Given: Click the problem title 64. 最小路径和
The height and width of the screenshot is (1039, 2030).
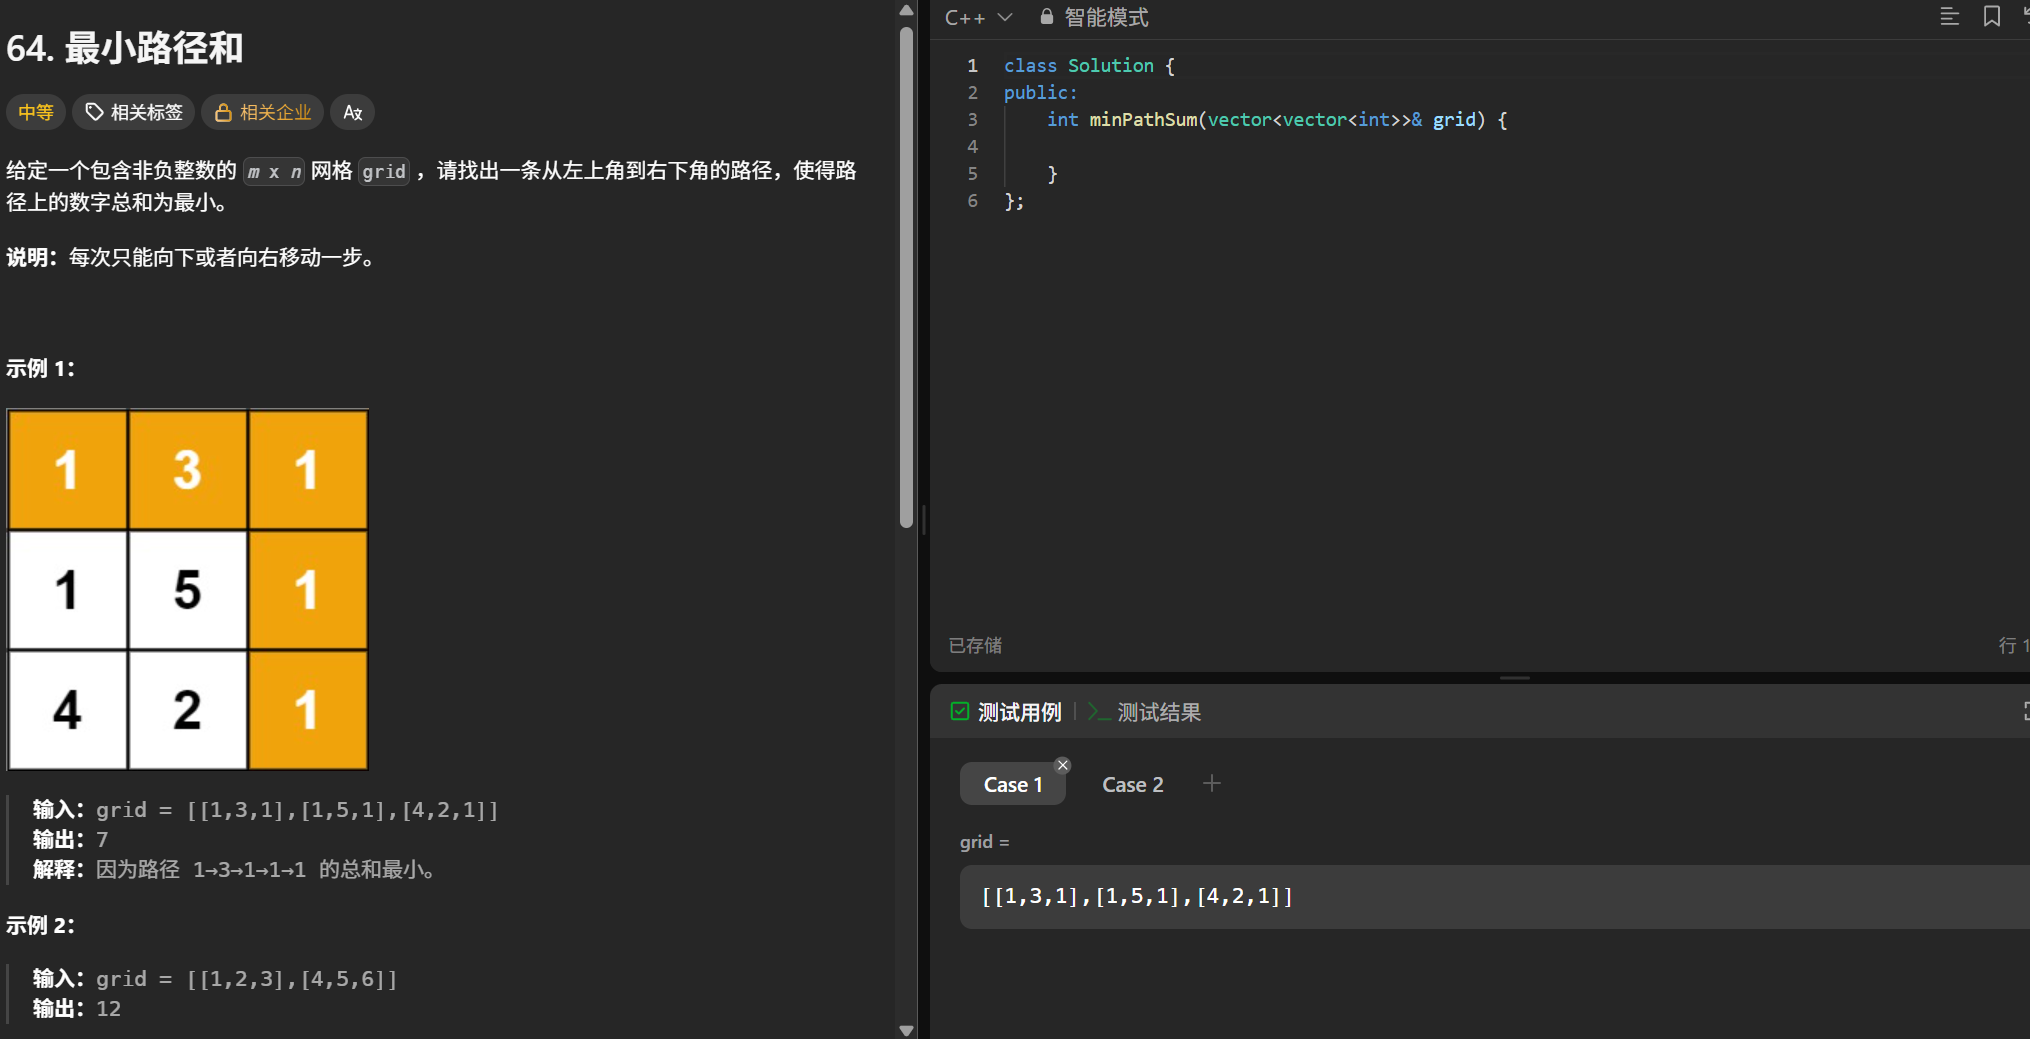Looking at the screenshot, I should pos(125,48).
